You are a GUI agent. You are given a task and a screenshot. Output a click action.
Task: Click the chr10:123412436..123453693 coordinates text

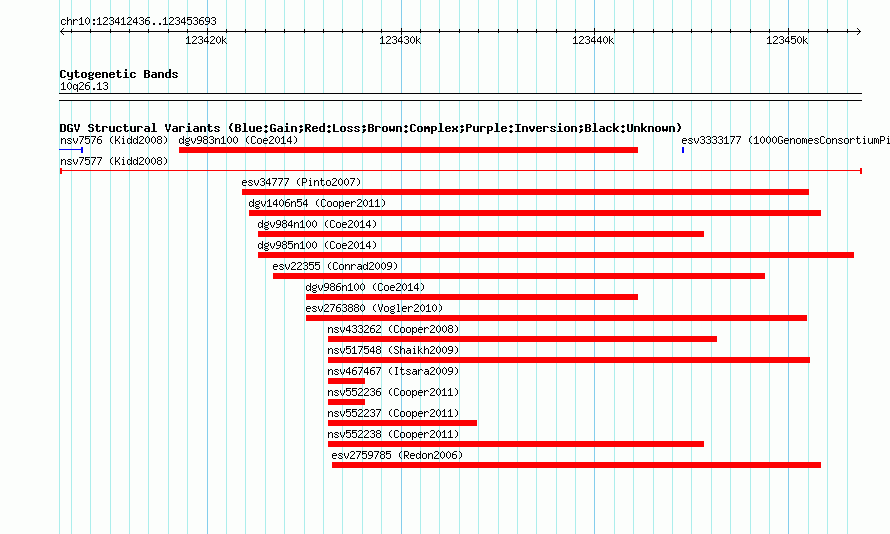coord(138,21)
